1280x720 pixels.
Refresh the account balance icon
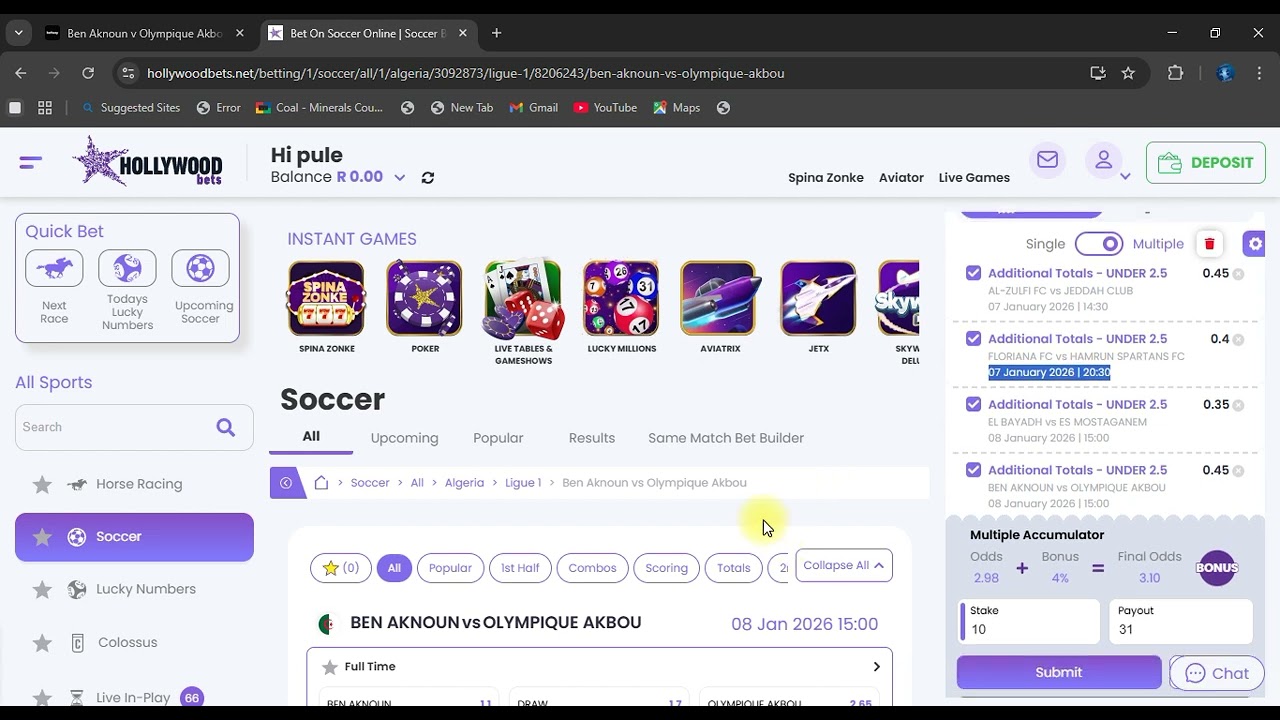pyautogui.click(x=428, y=177)
